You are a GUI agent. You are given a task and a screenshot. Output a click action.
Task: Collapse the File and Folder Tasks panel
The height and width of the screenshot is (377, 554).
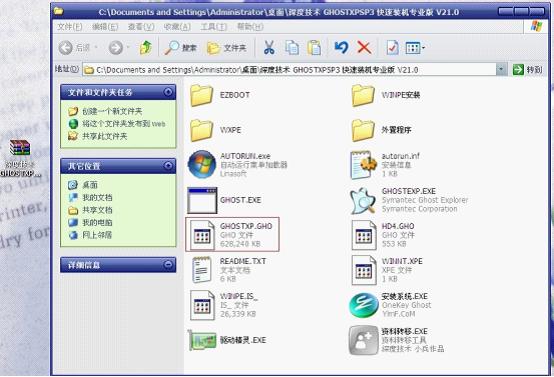click(168, 92)
